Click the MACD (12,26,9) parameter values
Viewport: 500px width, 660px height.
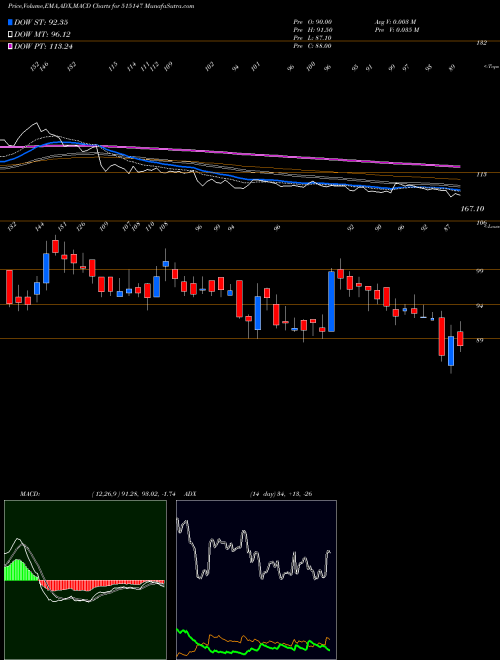pyautogui.click(x=136, y=494)
